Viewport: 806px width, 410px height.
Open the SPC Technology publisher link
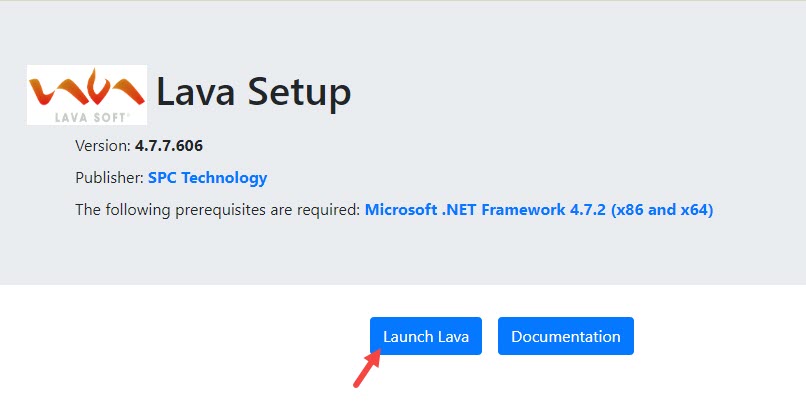point(207,178)
